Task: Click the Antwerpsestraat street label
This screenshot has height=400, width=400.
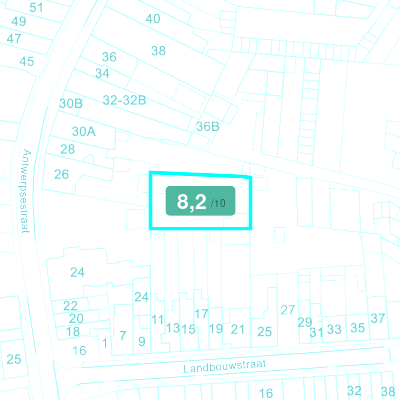Action: pyautogui.click(x=26, y=191)
